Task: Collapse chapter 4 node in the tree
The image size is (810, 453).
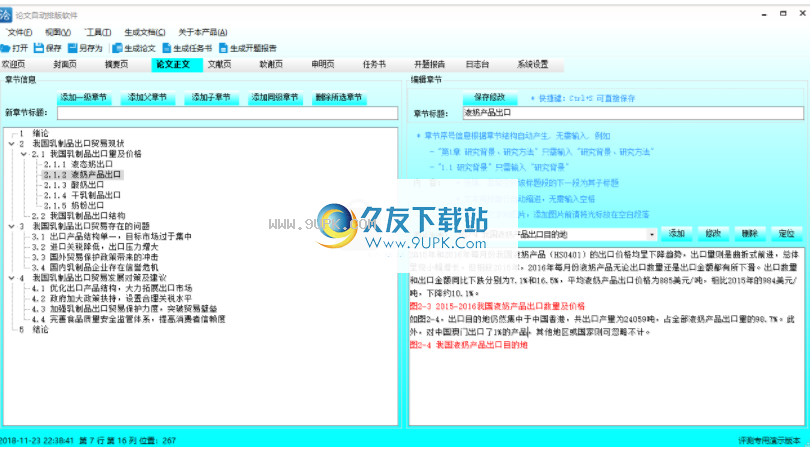Action: (x=11, y=278)
